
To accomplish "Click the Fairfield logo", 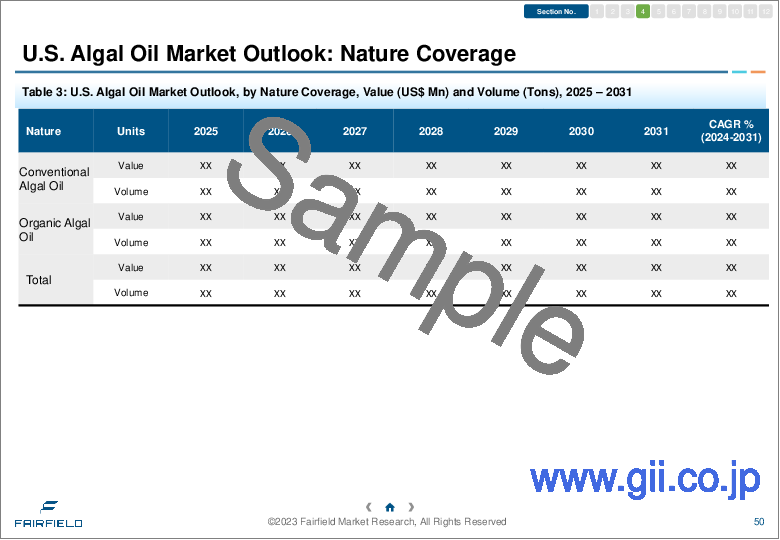I will click(48, 513).
